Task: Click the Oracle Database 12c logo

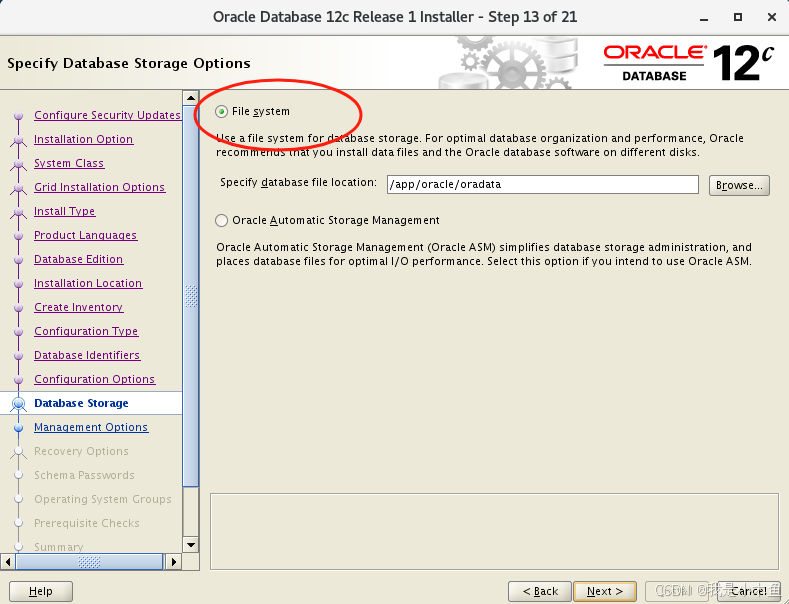Action: click(x=688, y=63)
